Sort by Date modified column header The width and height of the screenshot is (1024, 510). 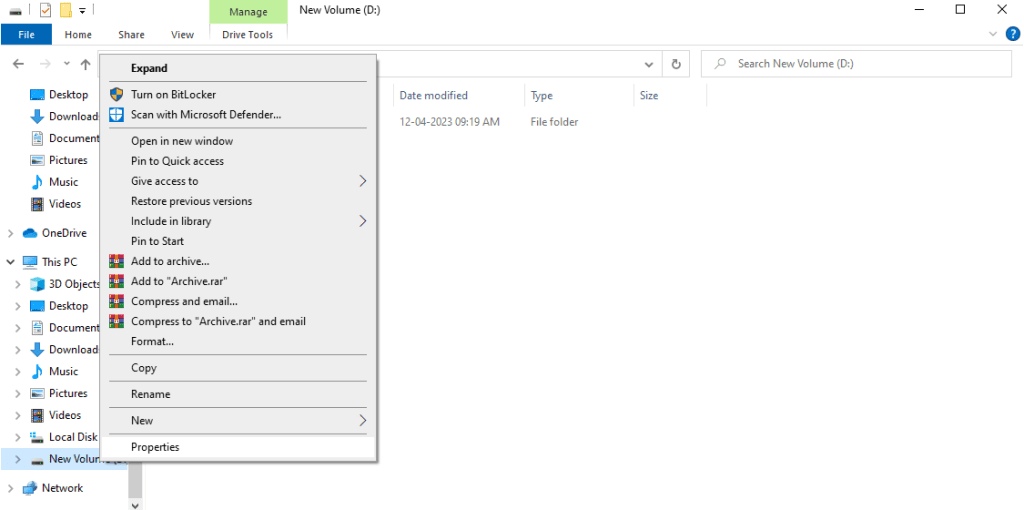click(x=433, y=96)
